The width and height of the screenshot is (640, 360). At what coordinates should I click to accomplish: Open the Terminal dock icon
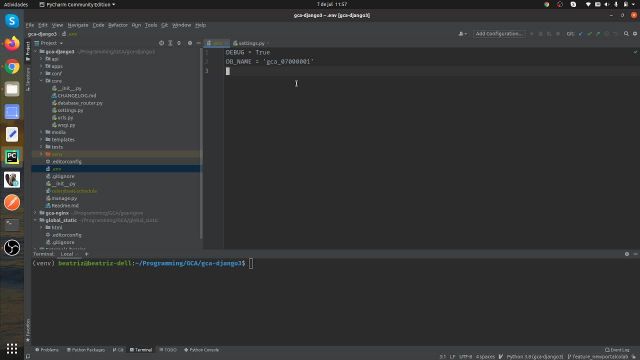[x=12, y=225]
